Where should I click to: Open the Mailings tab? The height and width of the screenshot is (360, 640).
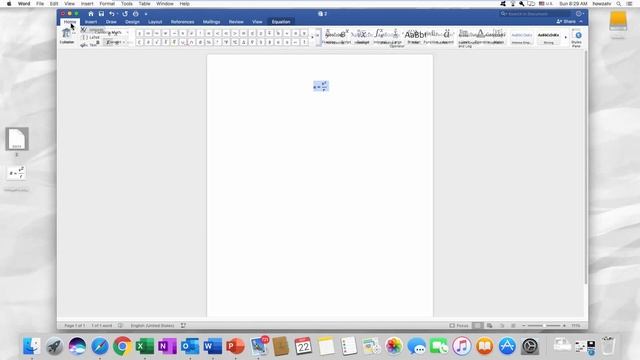tap(211, 22)
